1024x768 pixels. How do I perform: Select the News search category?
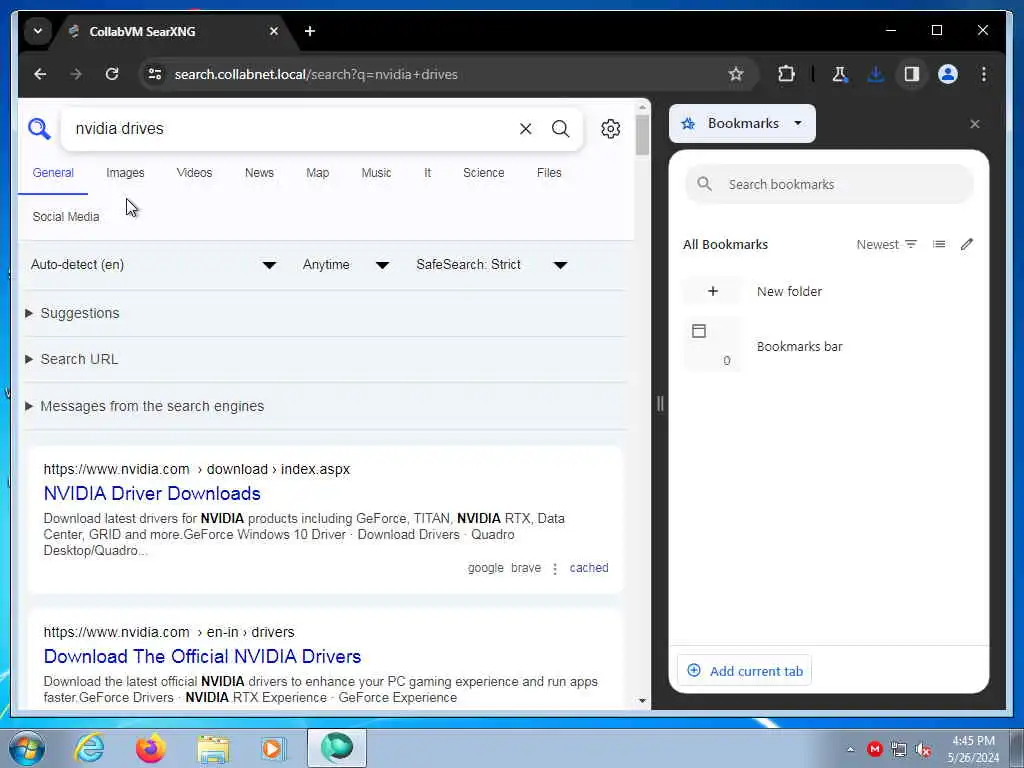[259, 173]
